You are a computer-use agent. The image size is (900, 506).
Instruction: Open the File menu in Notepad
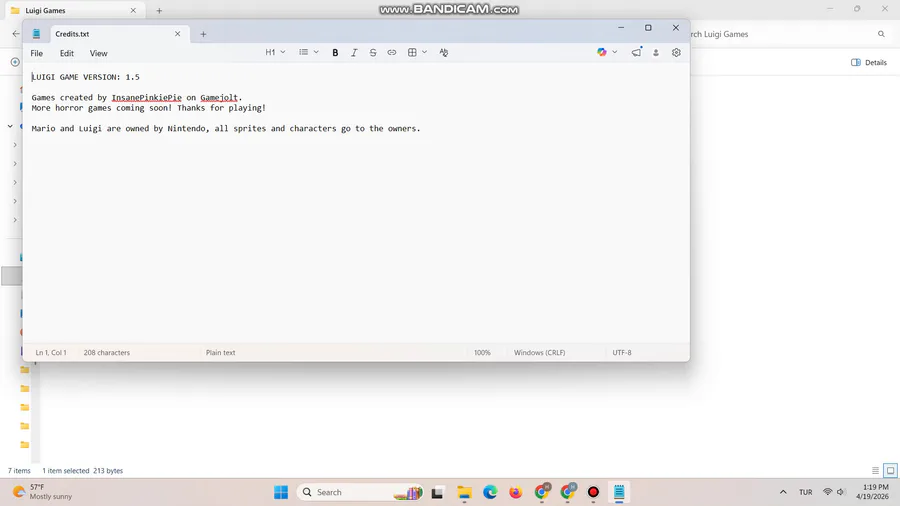point(37,53)
